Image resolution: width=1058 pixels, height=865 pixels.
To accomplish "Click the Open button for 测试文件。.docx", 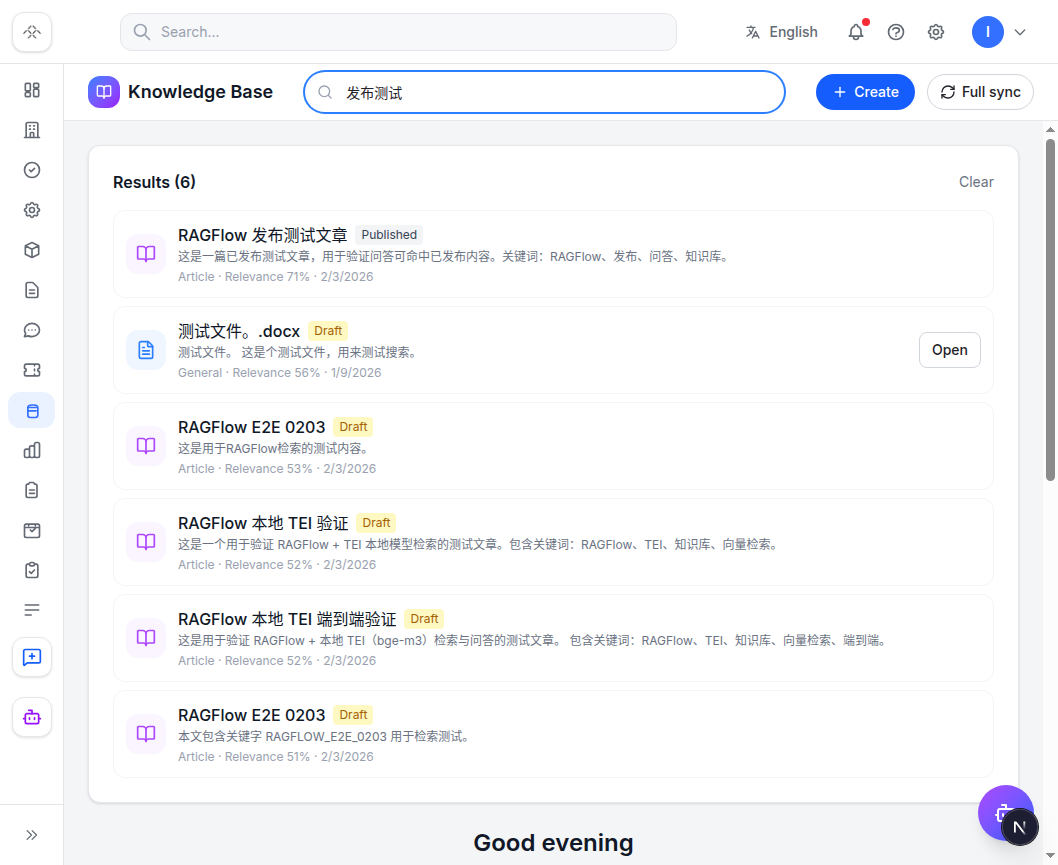I will click(949, 350).
